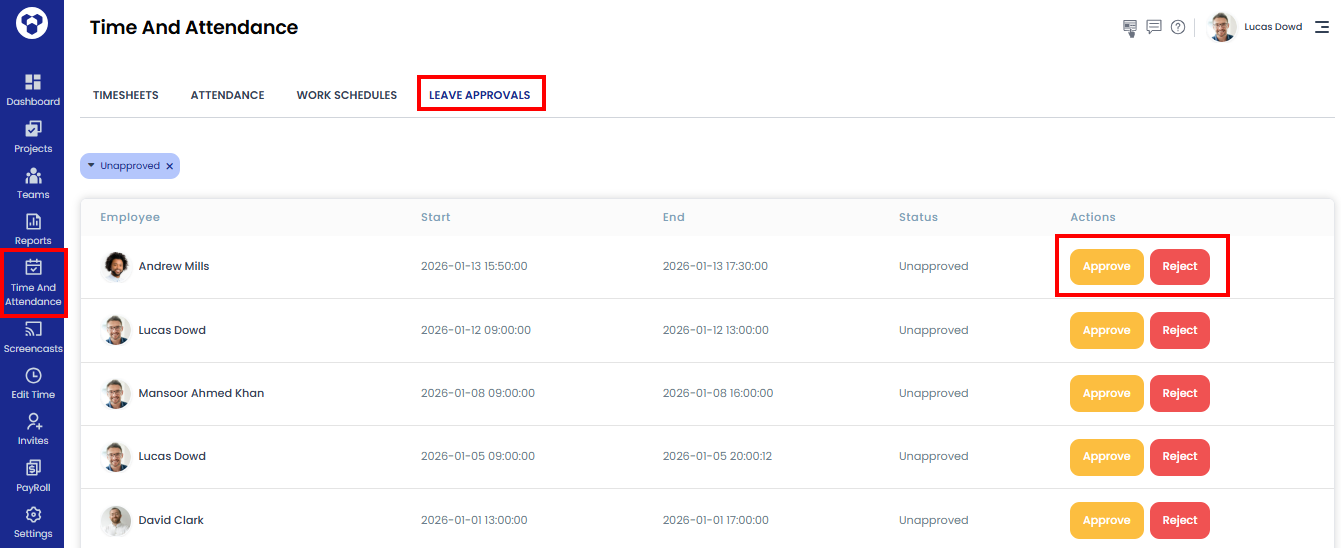Open the Invites sidebar icon
The image size is (1341, 548).
(33, 422)
